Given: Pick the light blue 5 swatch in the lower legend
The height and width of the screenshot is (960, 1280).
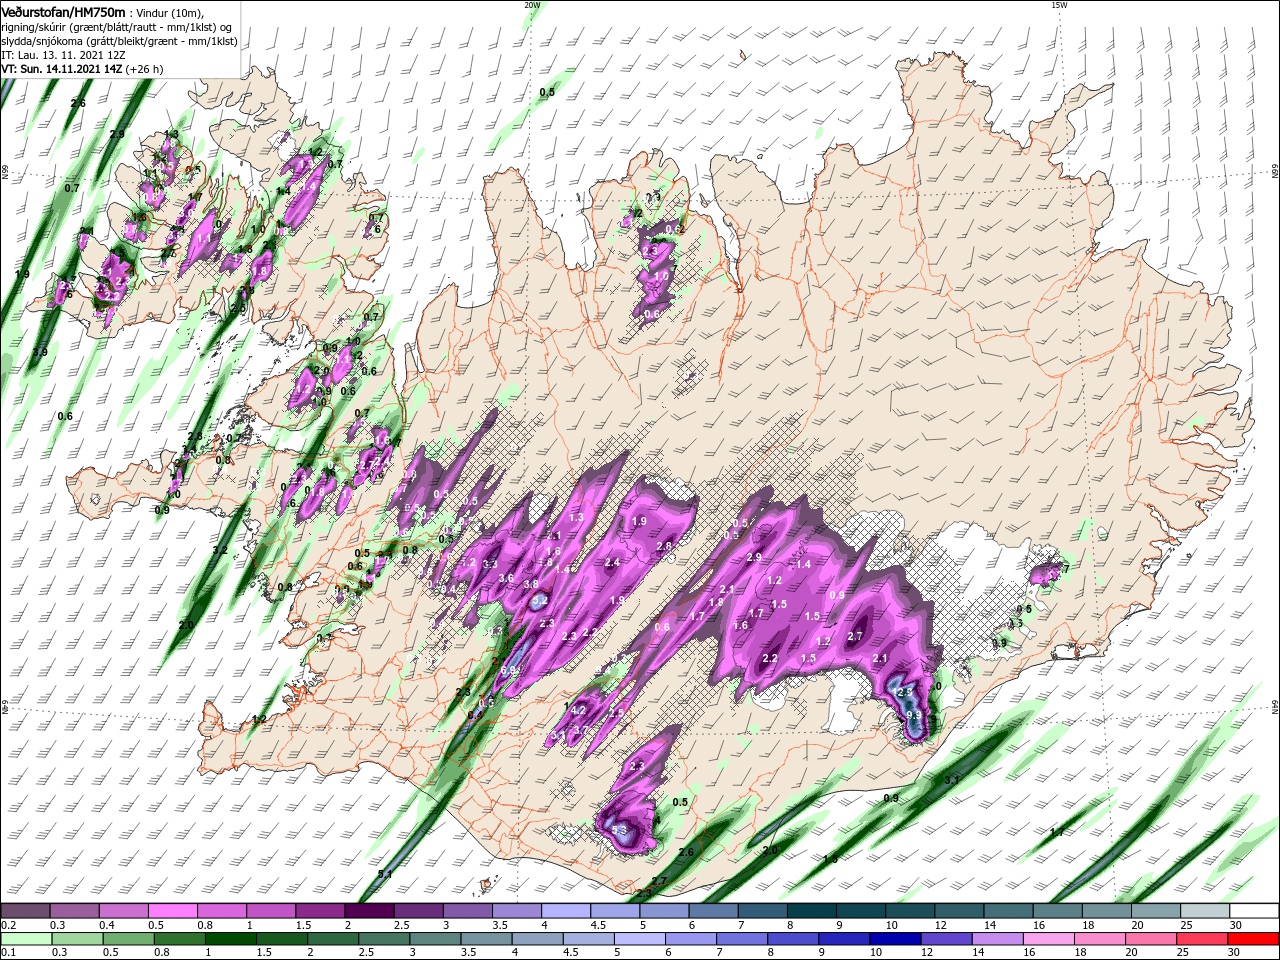Looking at the screenshot, I should 640,939.
